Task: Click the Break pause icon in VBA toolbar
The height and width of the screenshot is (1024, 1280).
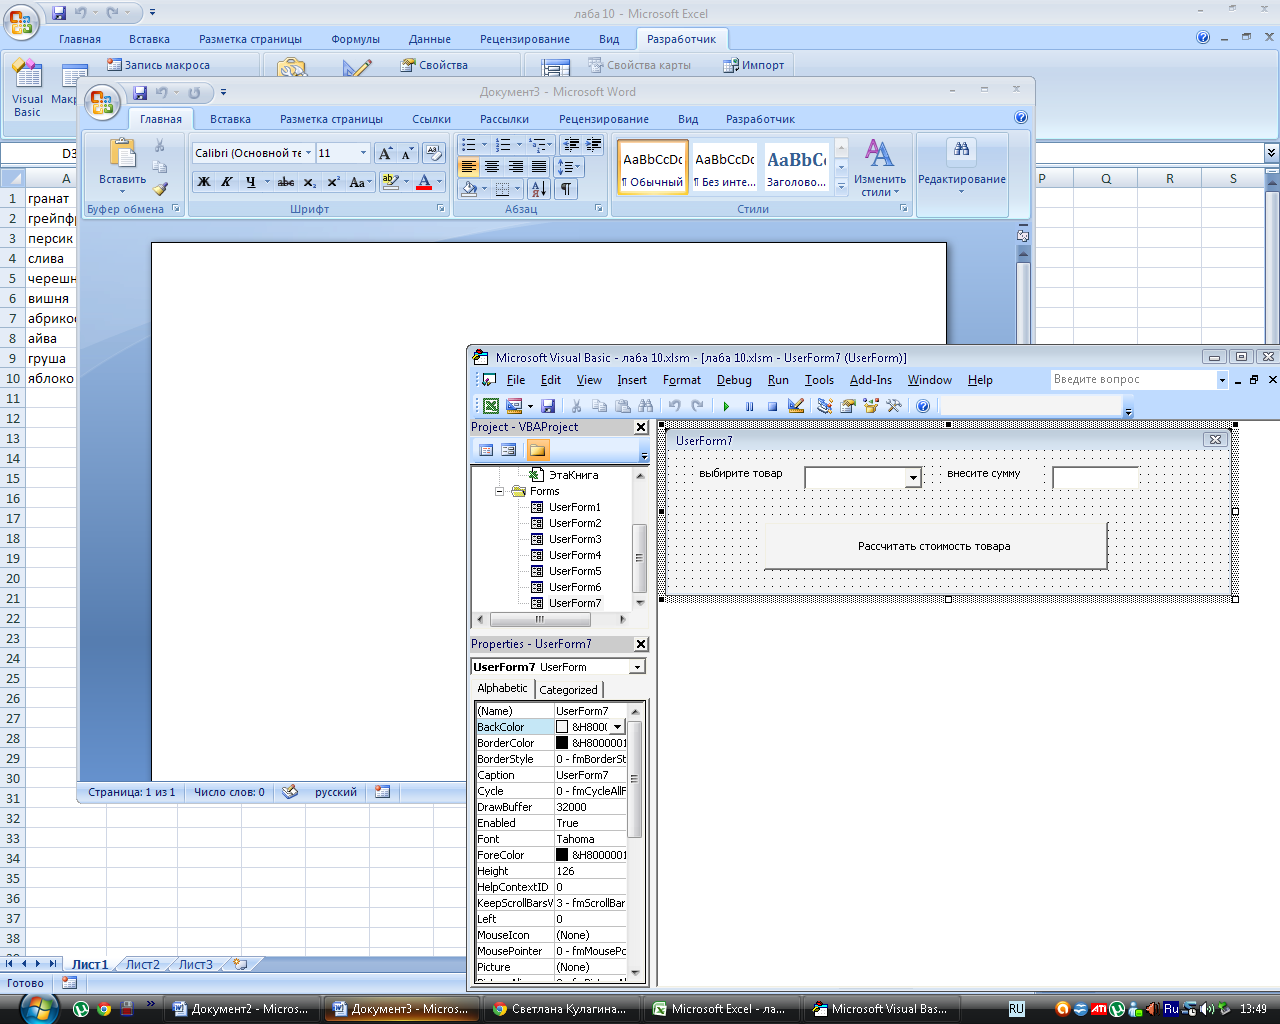Action: click(x=749, y=406)
